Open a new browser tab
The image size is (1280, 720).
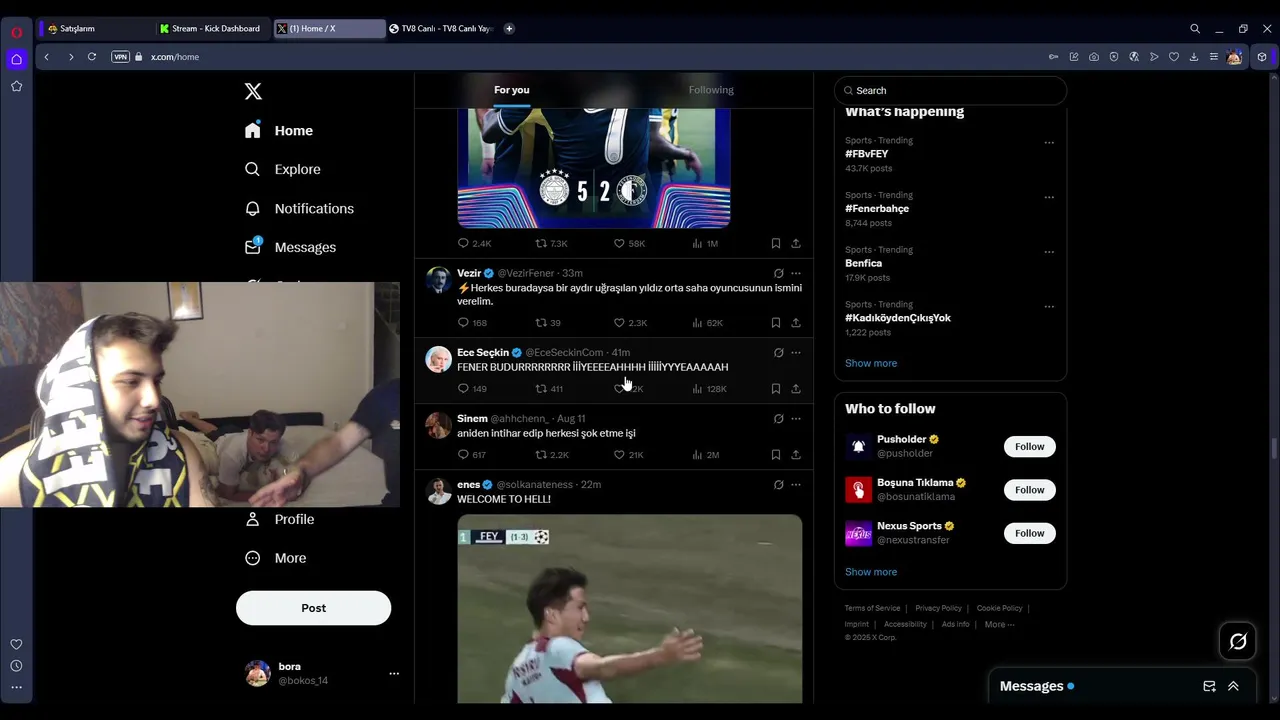point(509,29)
